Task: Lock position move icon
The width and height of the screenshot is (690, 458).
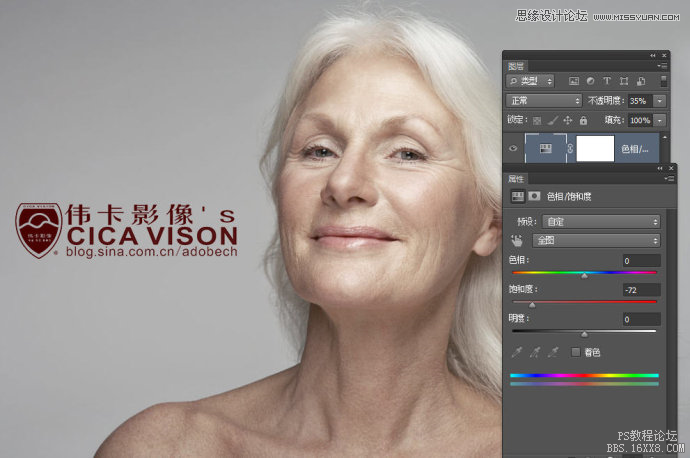Action: (x=568, y=120)
